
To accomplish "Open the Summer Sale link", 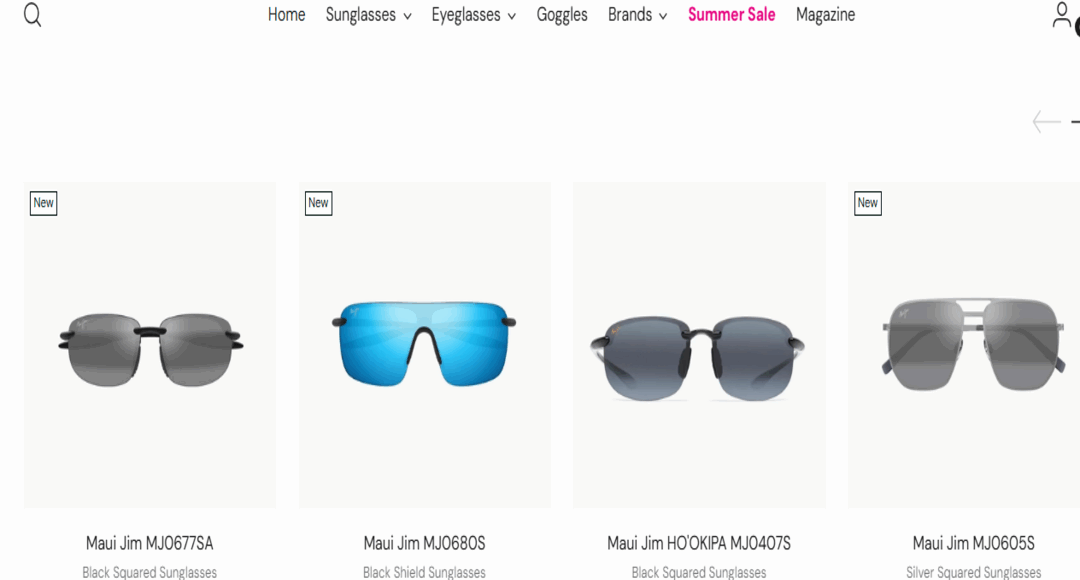I will 731,14.
